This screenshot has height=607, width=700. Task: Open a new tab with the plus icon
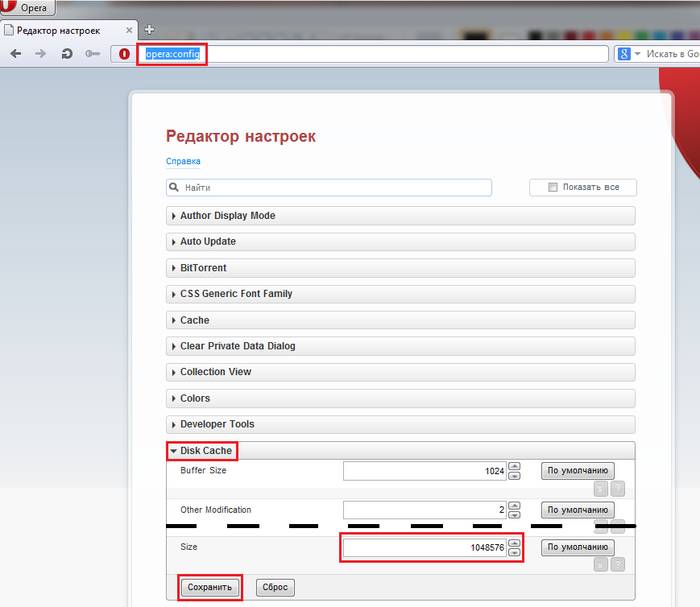pyautogui.click(x=149, y=30)
